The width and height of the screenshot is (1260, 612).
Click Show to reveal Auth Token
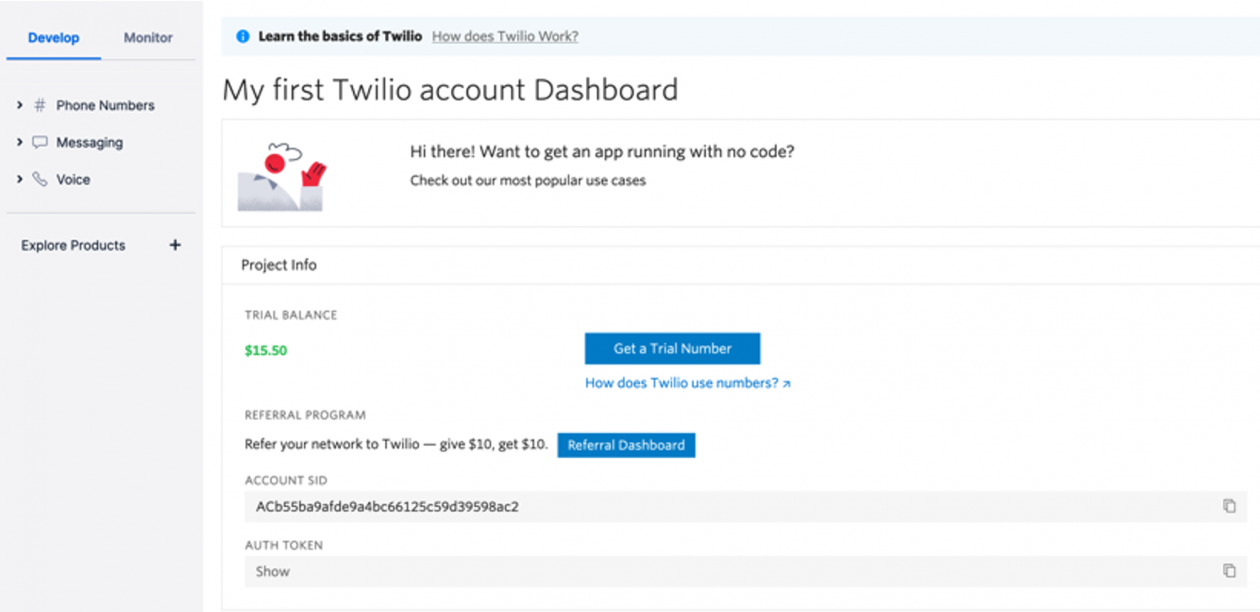pyautogui.click(x=272, y=571)
